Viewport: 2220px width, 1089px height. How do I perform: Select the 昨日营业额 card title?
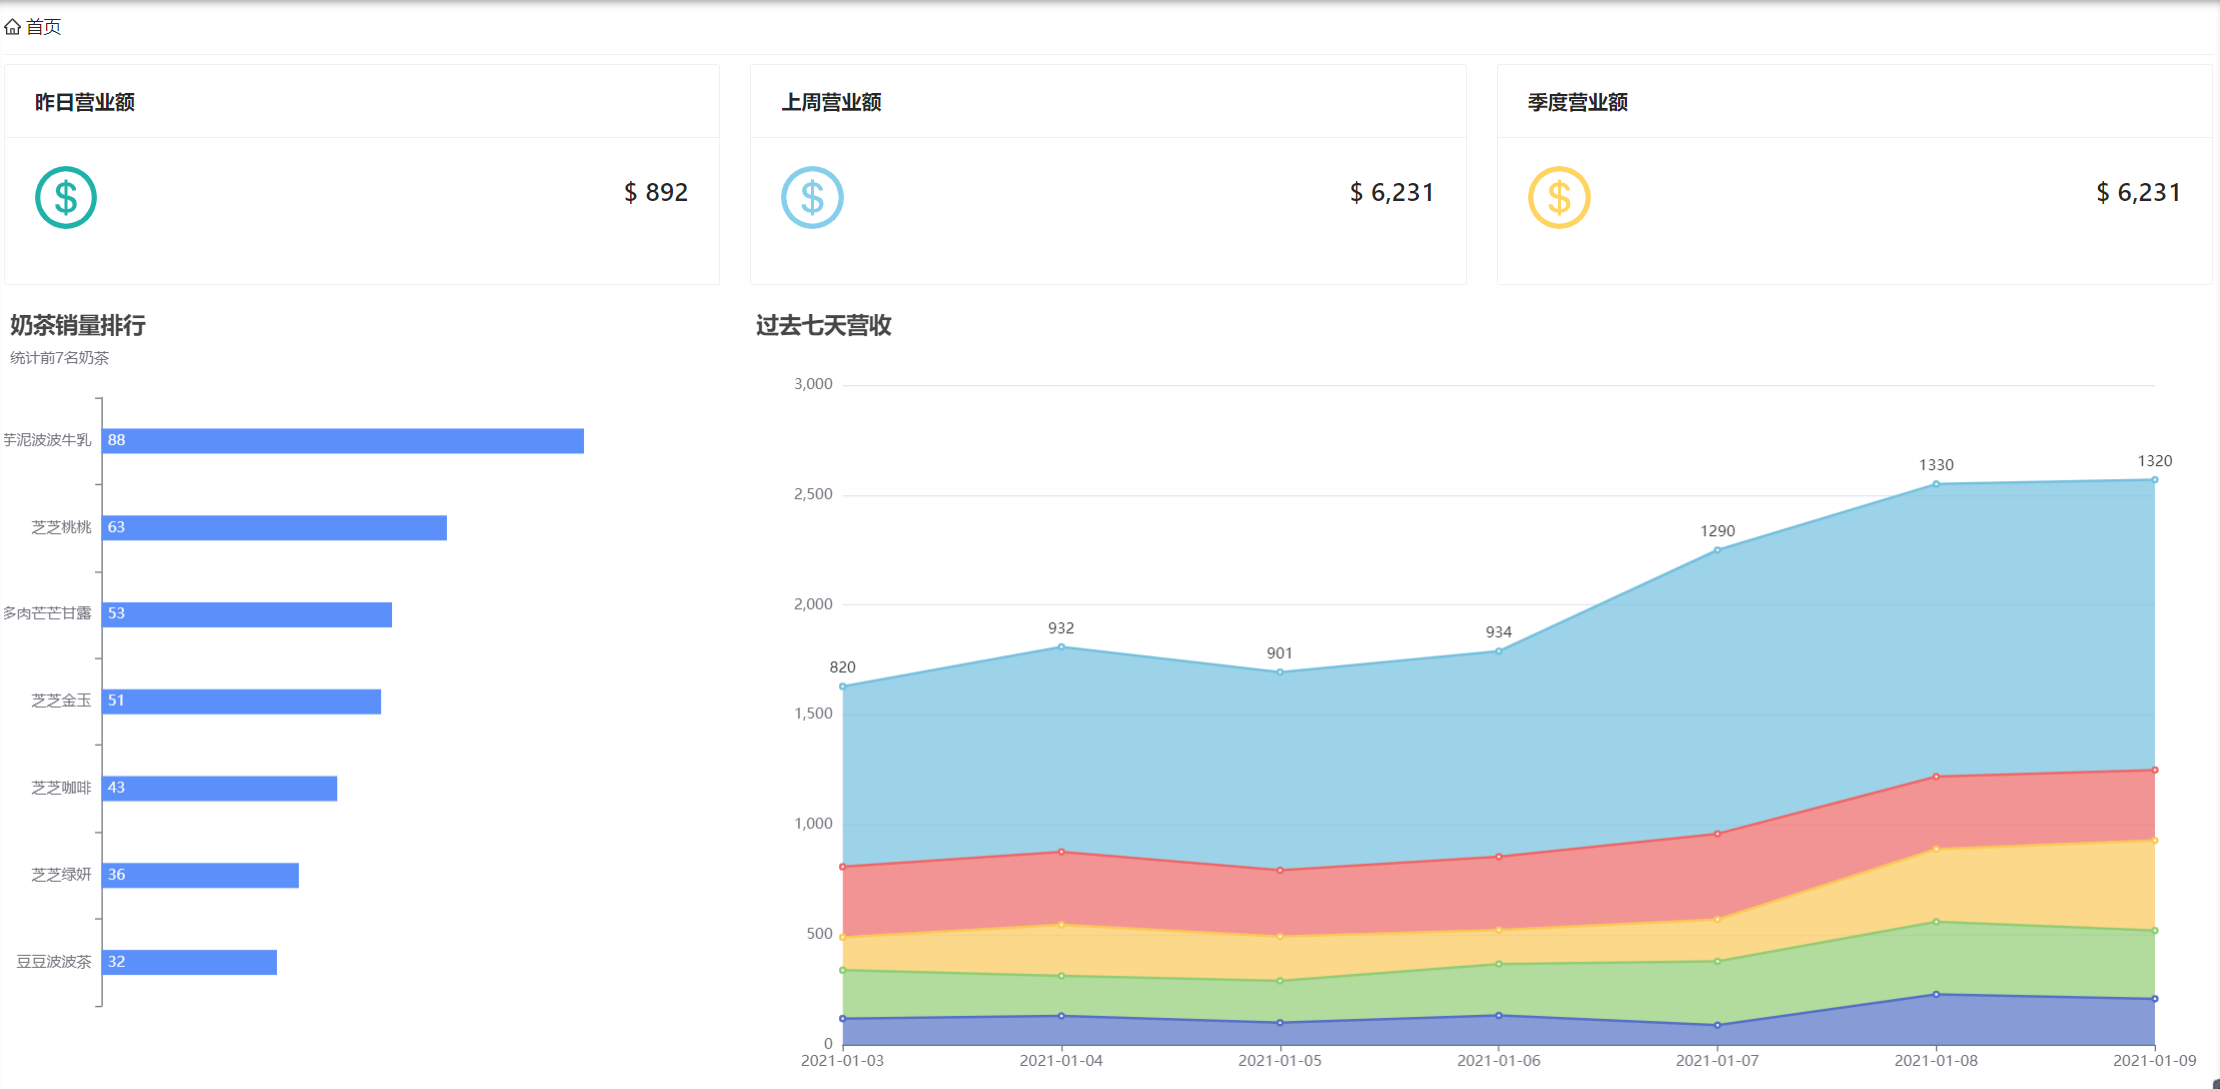click(85, 102)
